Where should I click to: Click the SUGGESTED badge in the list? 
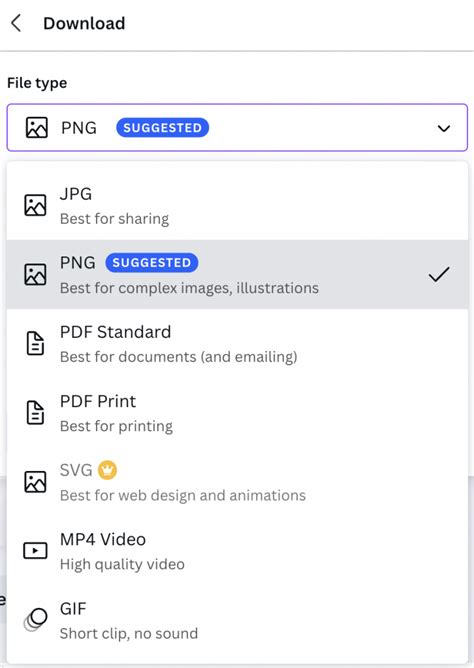click(x=152, y=262)
